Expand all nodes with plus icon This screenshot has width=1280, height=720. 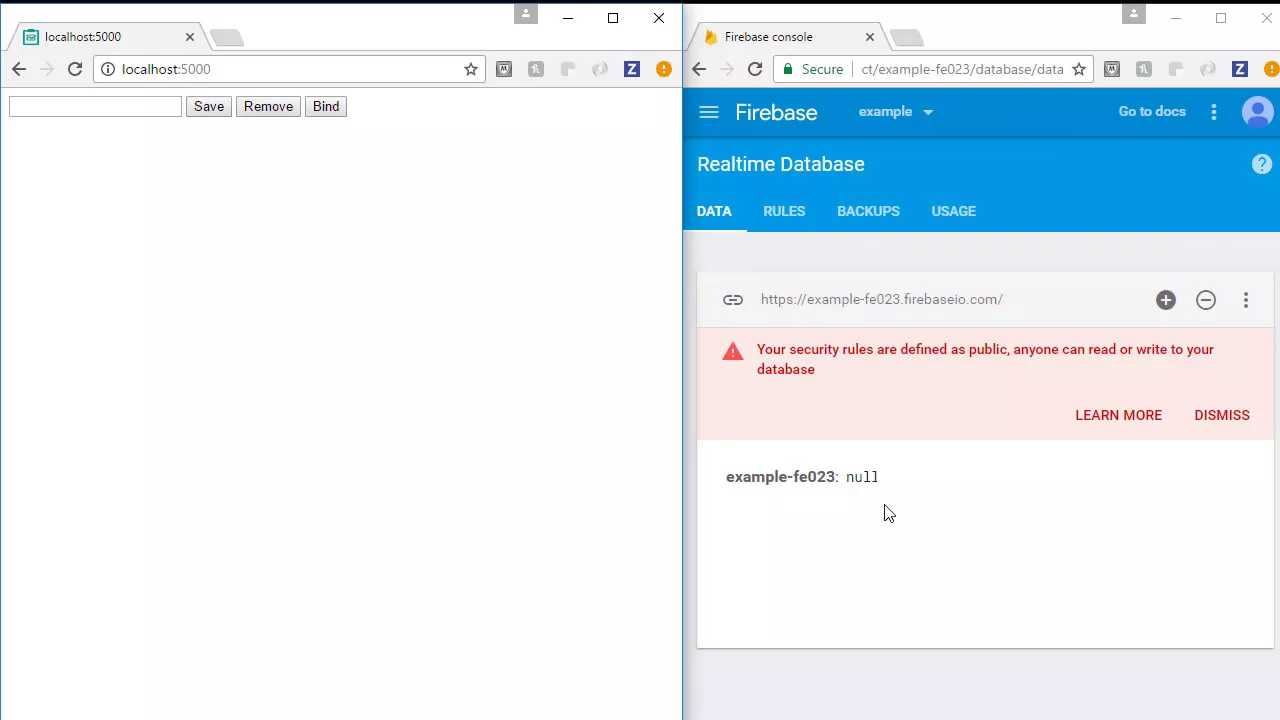(x=1166, y=300)
